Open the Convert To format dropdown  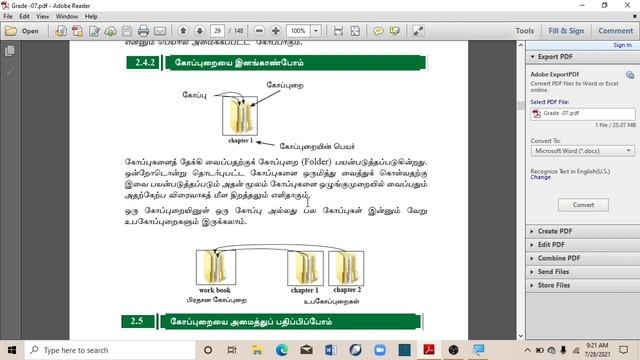583,151
